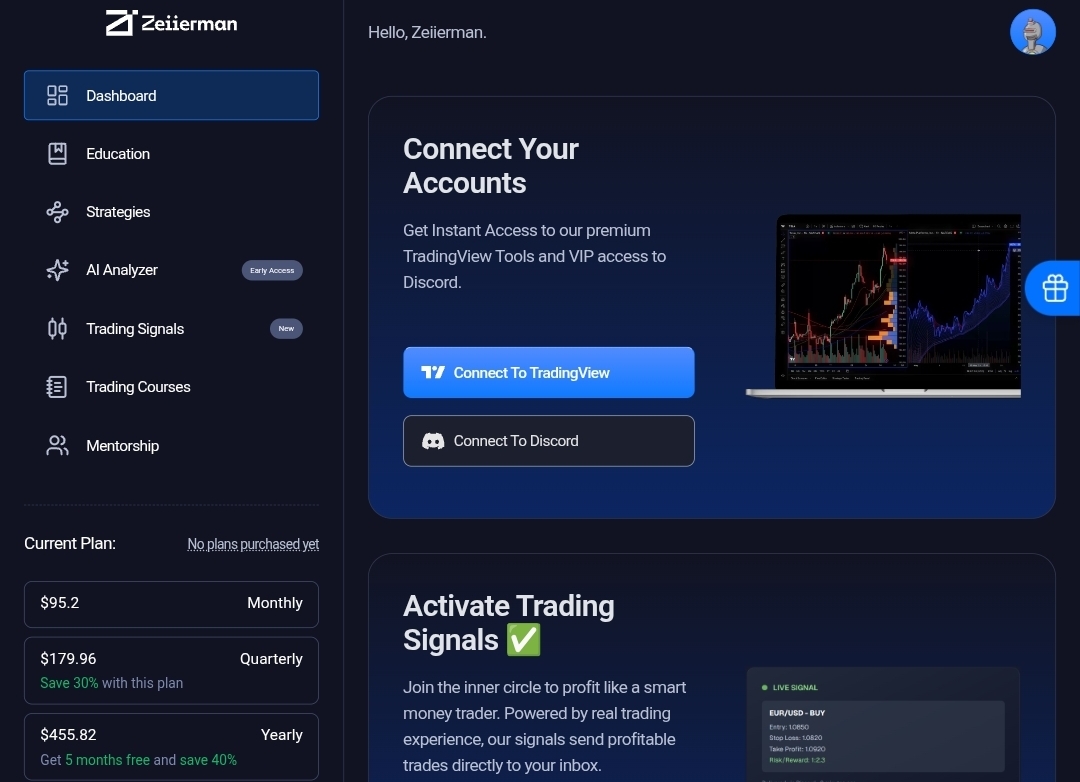Screen dimensions: 1080x782
Task: Click the trading chart laptop image
Action: coord(884,305)
